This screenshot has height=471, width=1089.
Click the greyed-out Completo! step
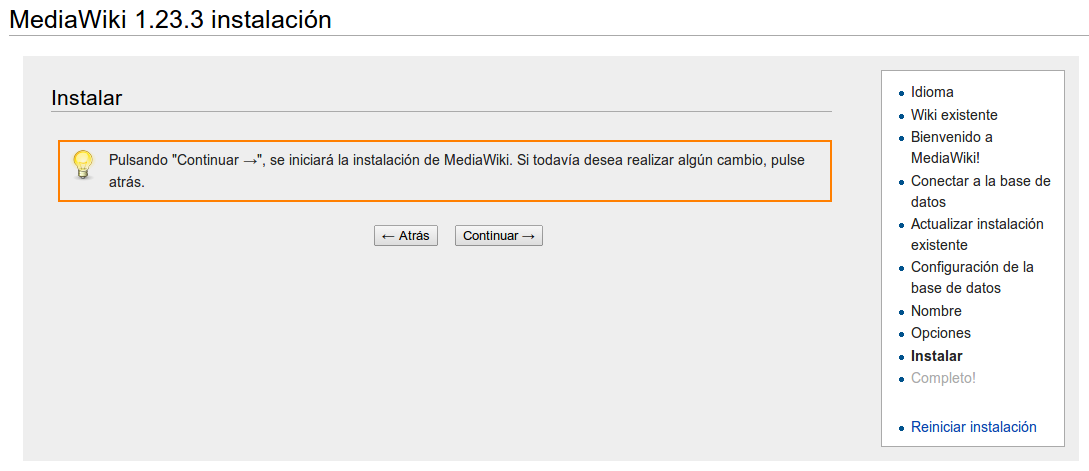[x=944, y=379]
